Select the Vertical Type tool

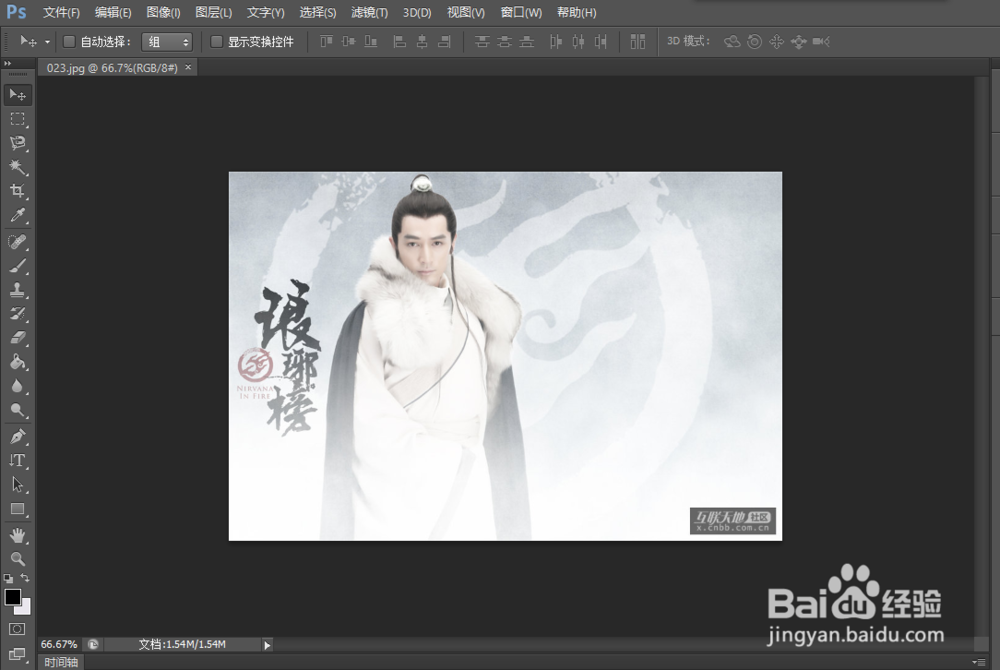click(17, 461)
